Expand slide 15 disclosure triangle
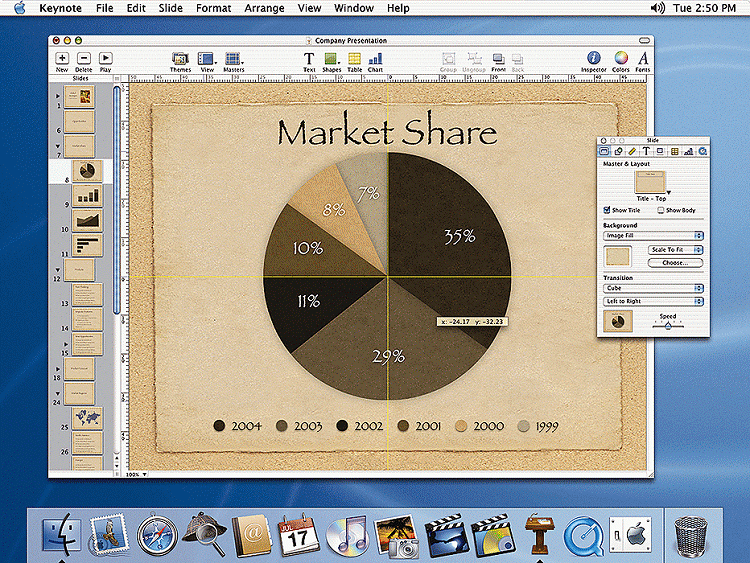Screen dimensions: 750x563 [x=66, y=344]
